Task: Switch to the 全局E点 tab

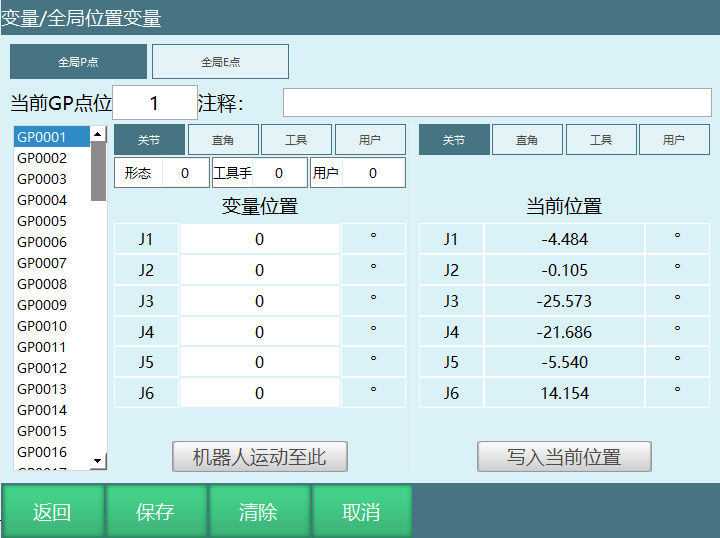Action: (x=220, y=62)
